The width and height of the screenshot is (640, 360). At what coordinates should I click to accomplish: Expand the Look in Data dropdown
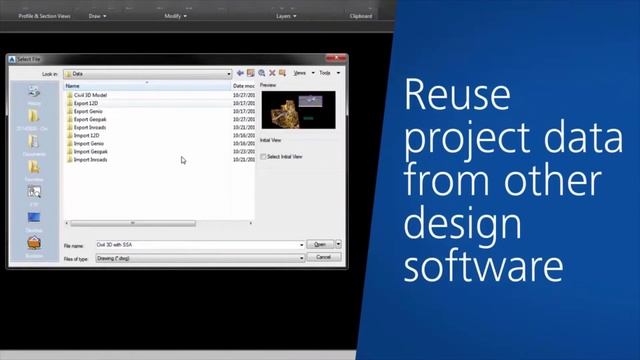click(228, 74)
